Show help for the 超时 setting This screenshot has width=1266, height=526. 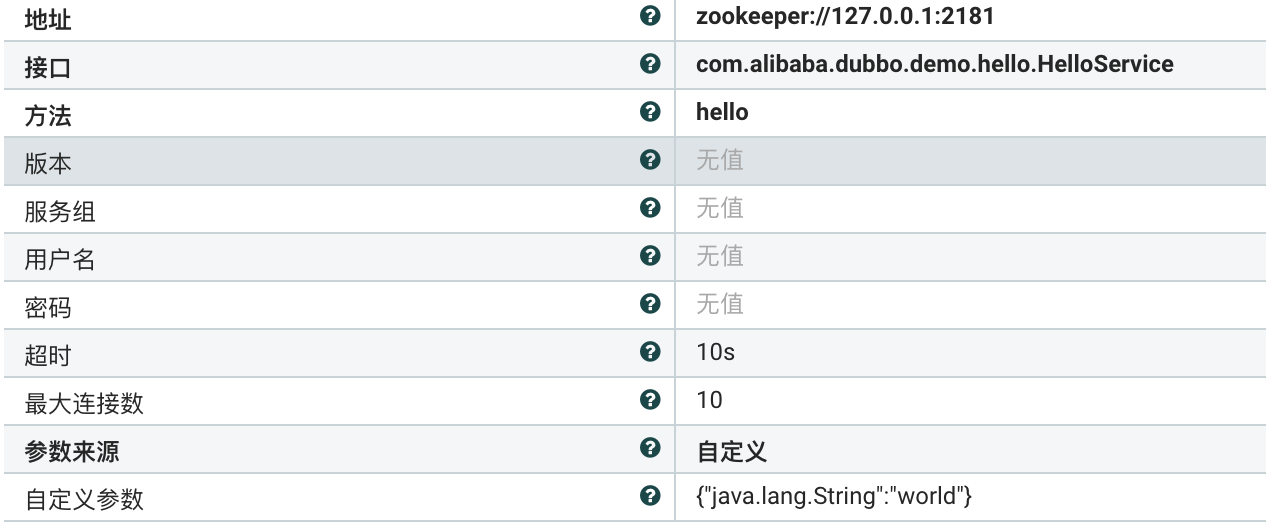pos(650,352)
